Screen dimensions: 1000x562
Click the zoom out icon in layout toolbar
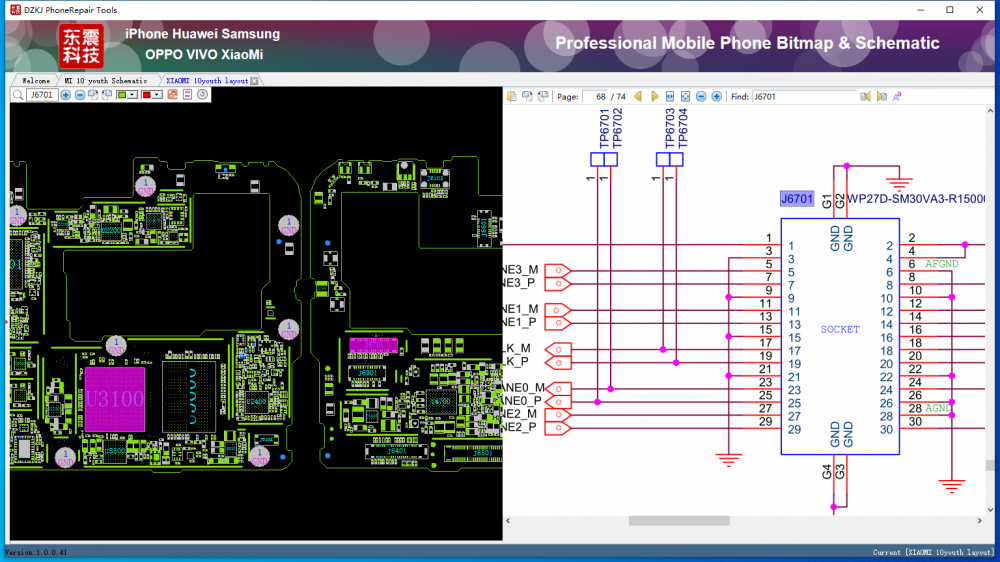click(x=80, y=95)
